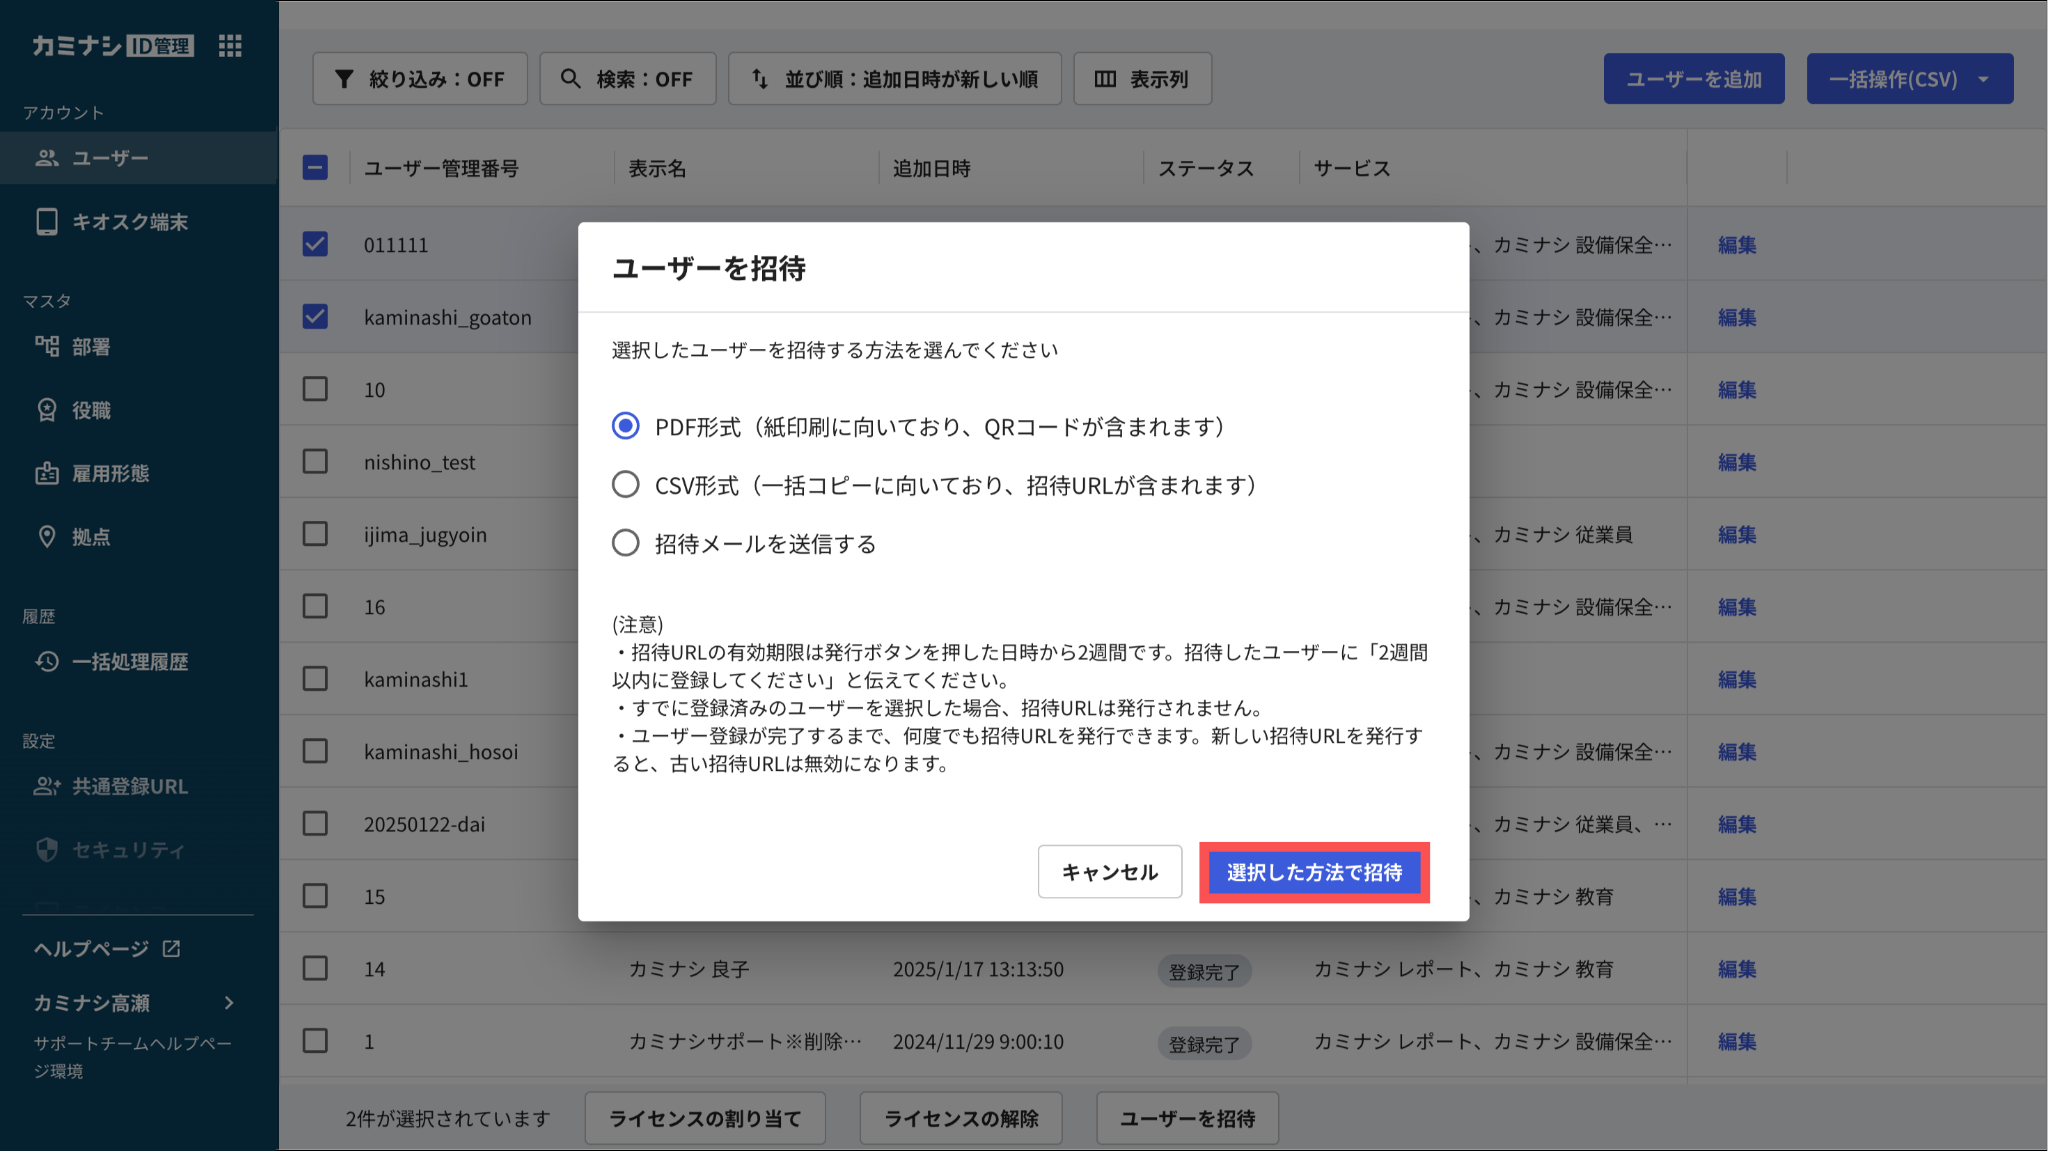This screenshot has height=1151, width=2048.
Task: Click the columns icon for 表示列
Action: coord(1105,79)
